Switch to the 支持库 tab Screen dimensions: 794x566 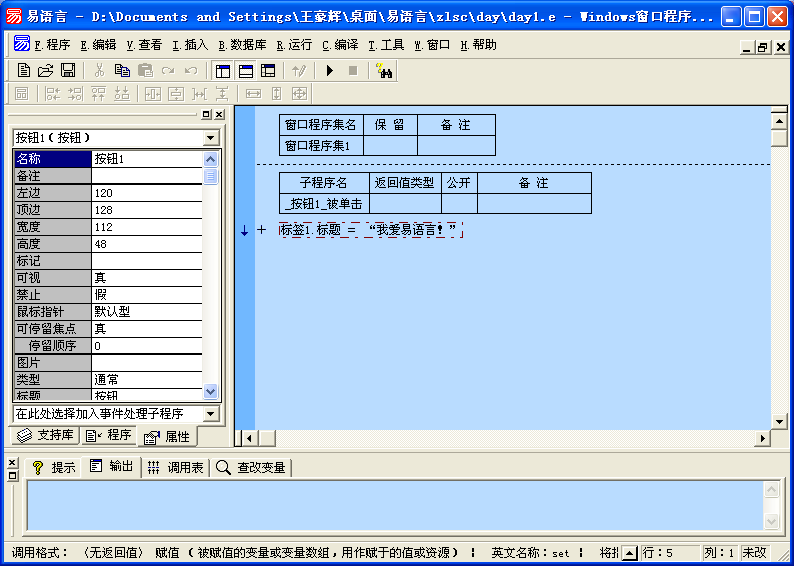(45, 436)
